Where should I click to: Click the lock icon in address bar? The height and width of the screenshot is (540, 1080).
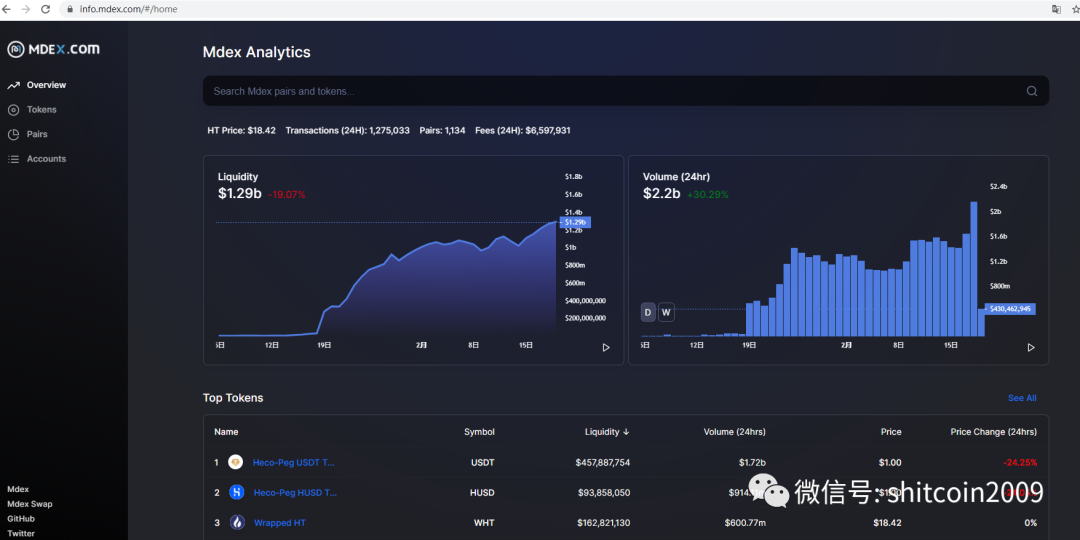coord(70,10)
